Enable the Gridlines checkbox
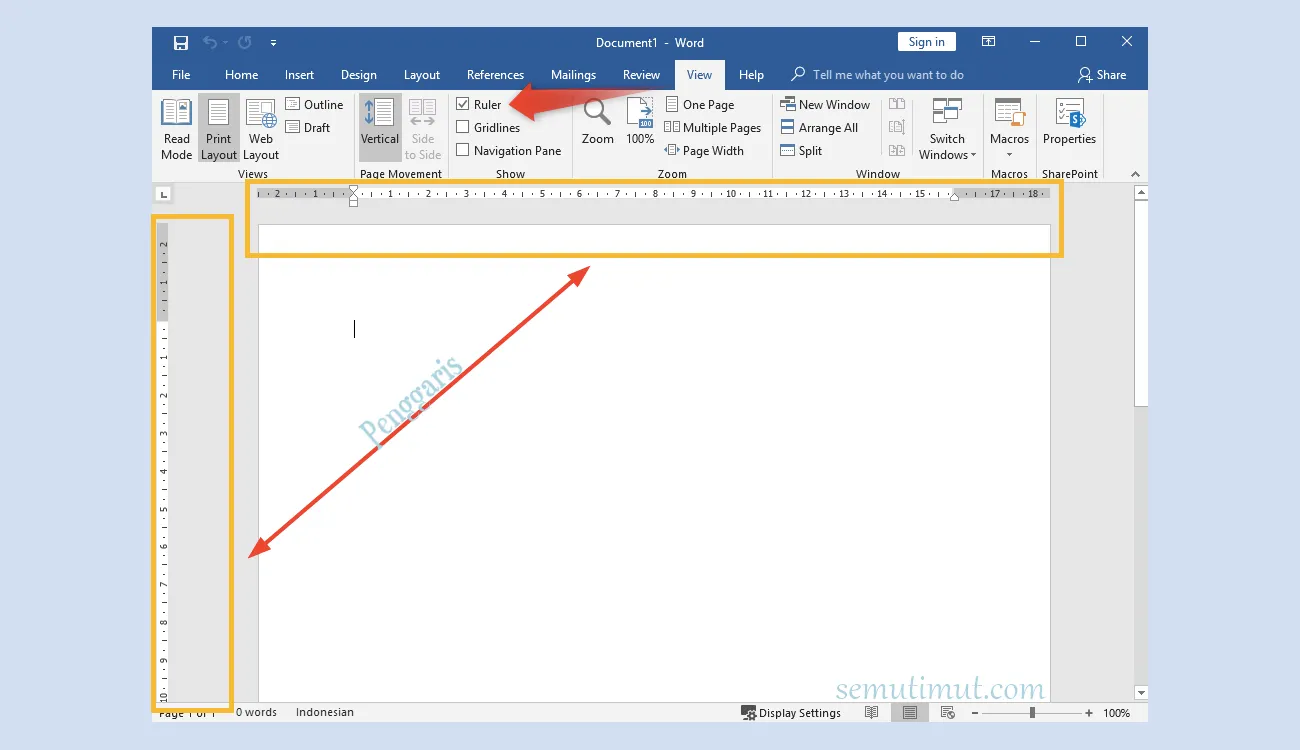The width and height of the screenshot is (1300, 750). click(463, 128)
